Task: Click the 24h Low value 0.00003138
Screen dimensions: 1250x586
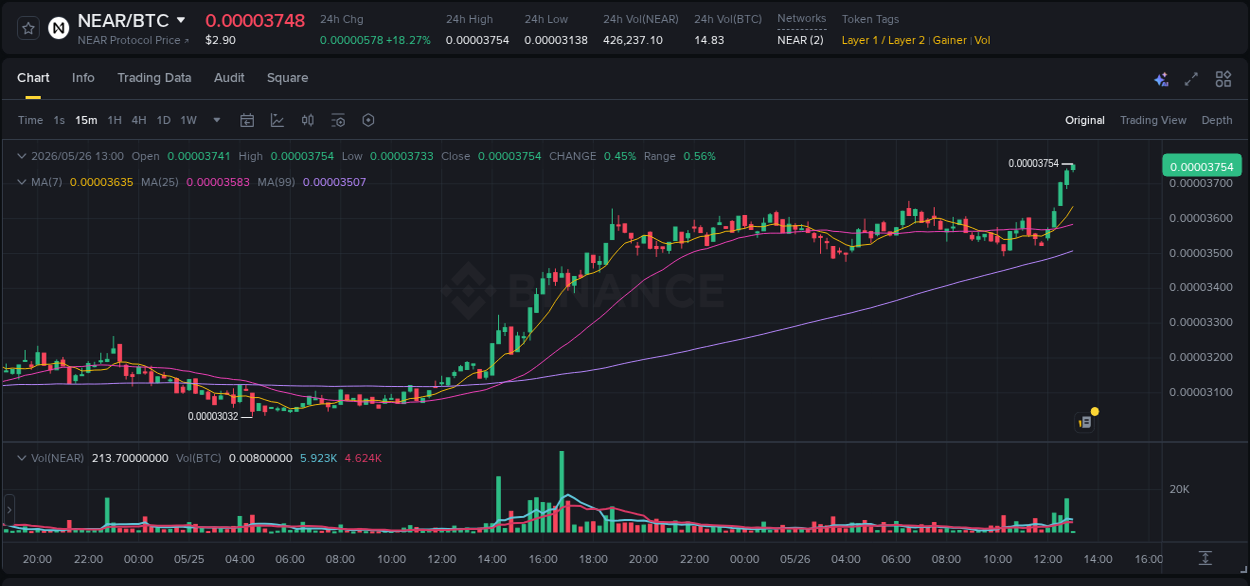Action: 556,40
